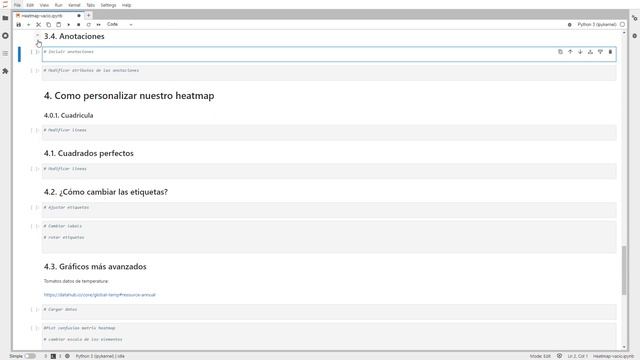
Task: Click the kernel status circle indicator
Action: [x=622, y=24]
